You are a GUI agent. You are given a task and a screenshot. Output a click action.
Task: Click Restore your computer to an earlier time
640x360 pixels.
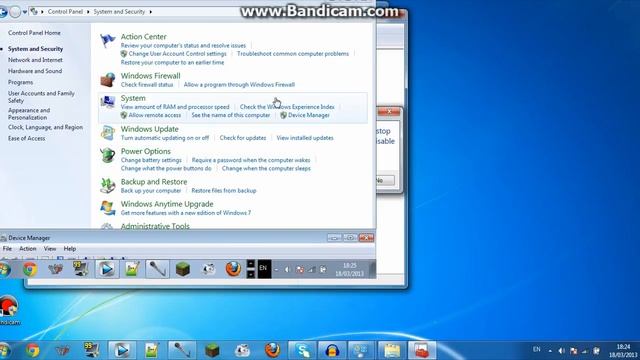(x=172, y=62)
